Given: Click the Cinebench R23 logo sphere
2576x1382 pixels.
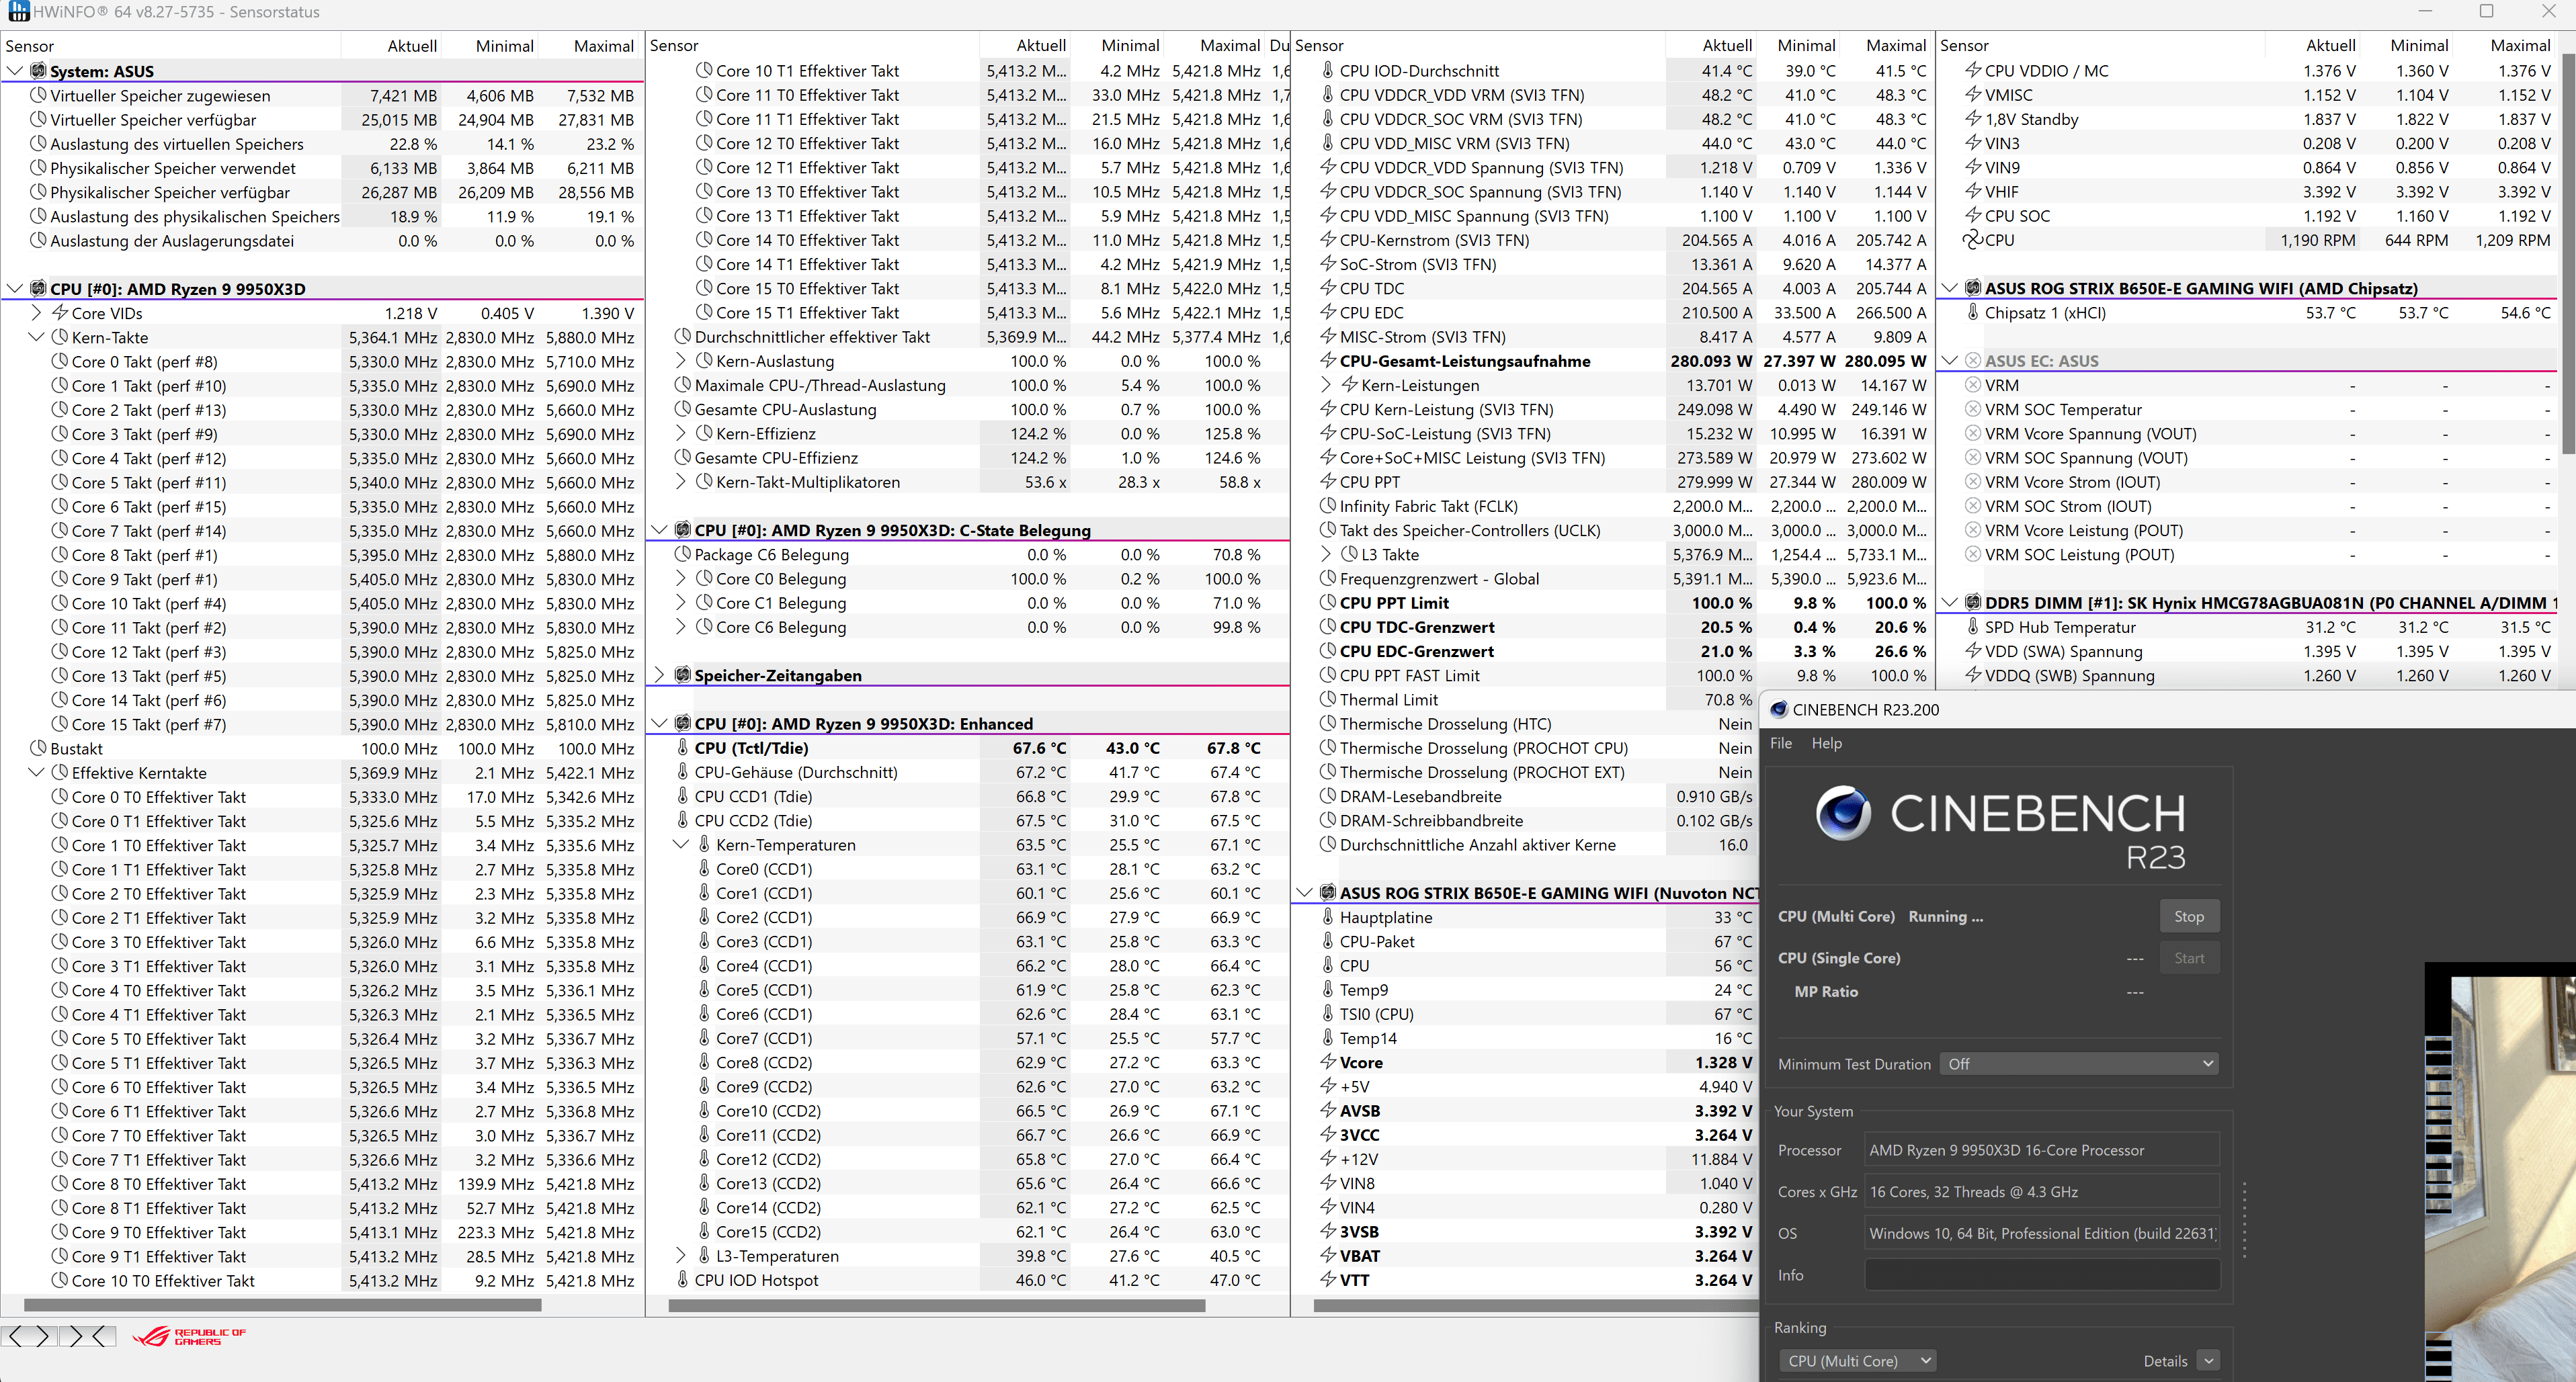Looking at the screenshot, I should pyautogui.click(x=1843, y=813).
